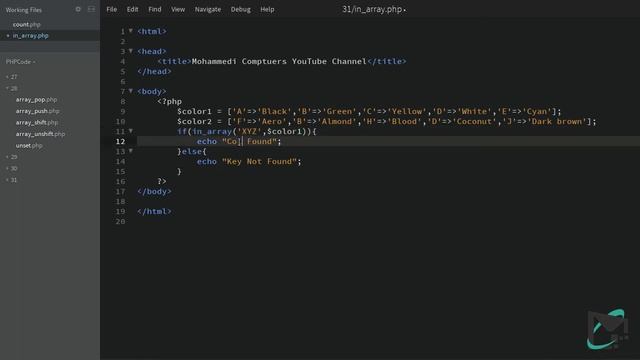The image size is (640, 360).
Task: Open the View menu
Action: point(178,9)
